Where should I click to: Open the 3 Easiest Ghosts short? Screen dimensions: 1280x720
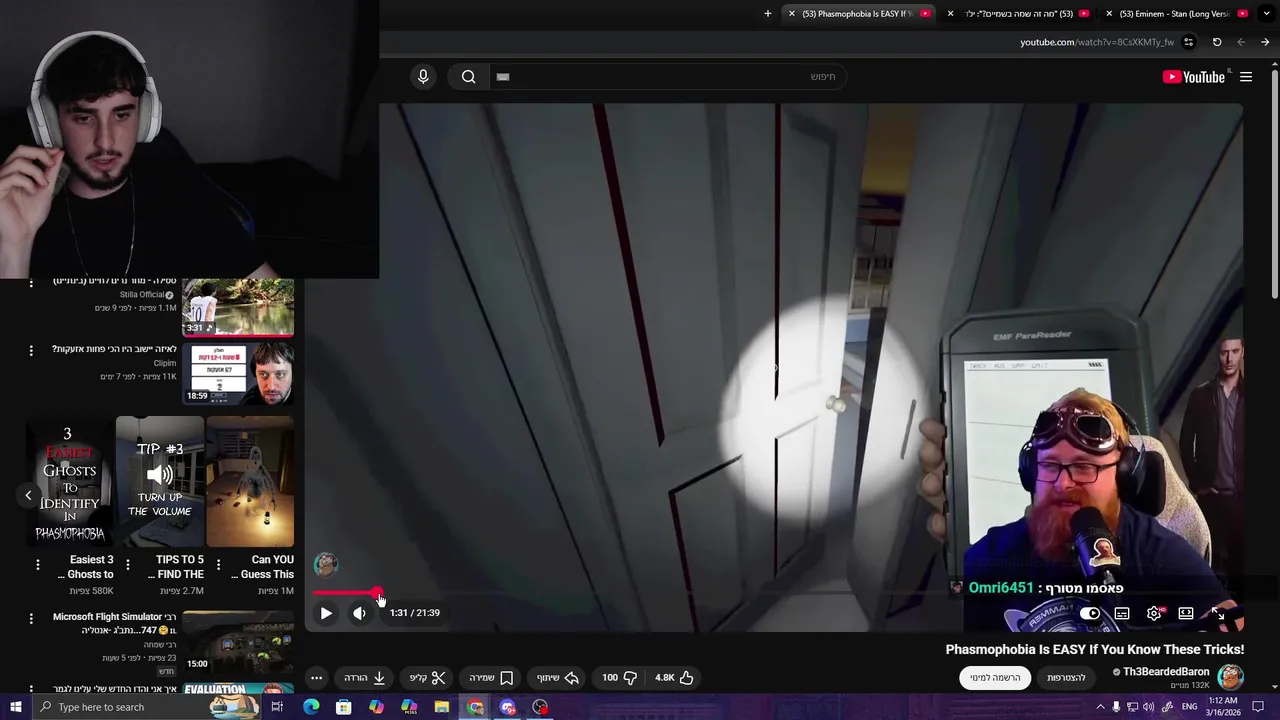click(70, 482)
